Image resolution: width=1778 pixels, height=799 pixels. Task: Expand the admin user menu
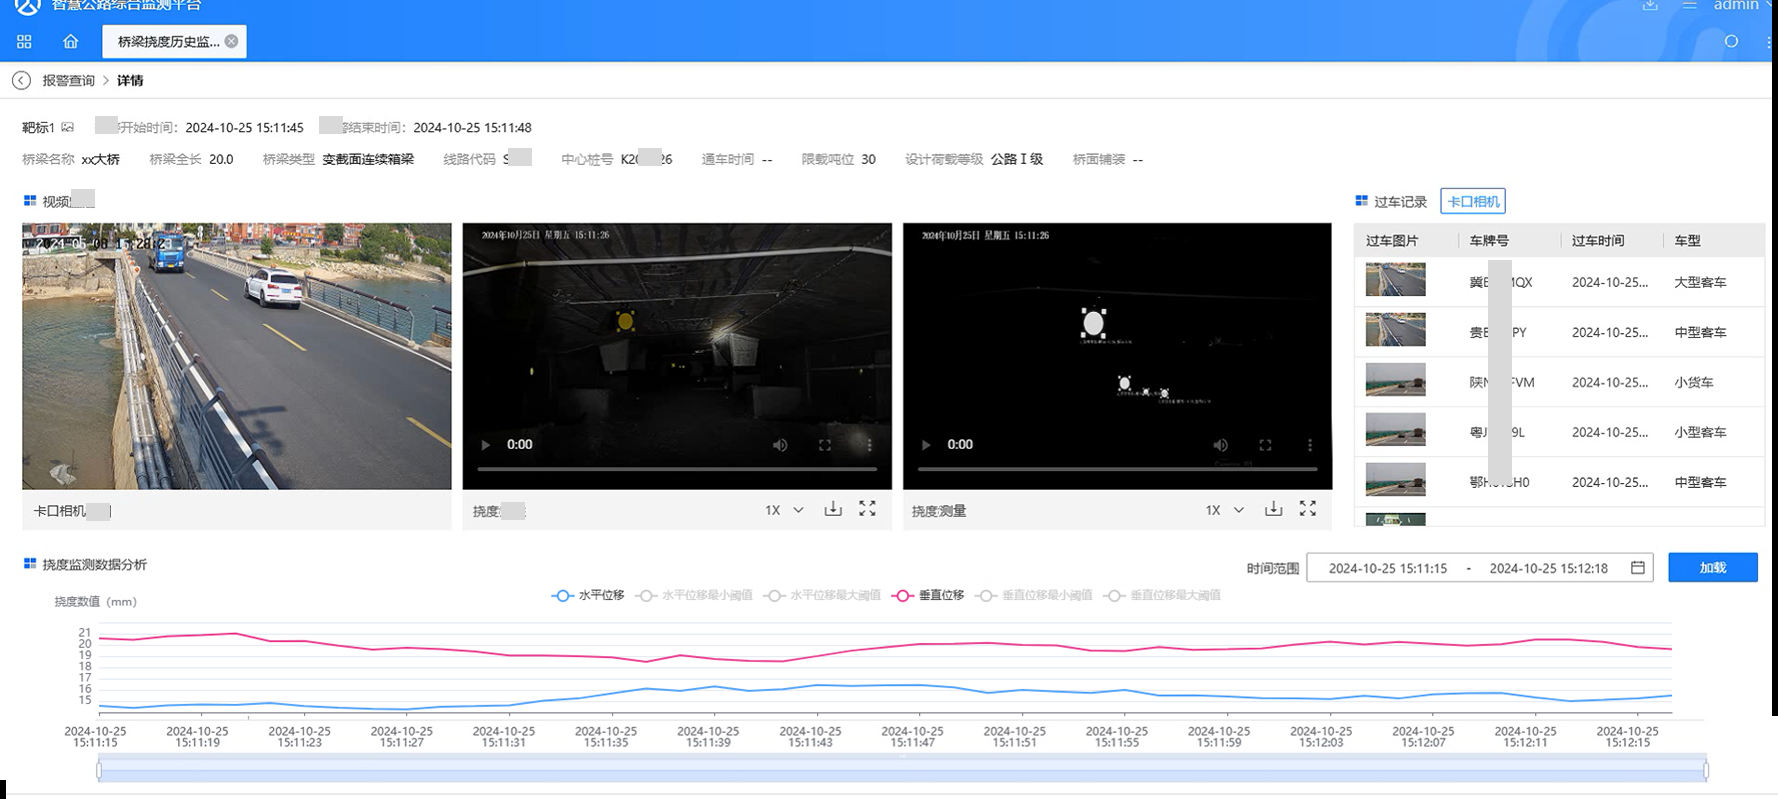(x=1740, y=6)
